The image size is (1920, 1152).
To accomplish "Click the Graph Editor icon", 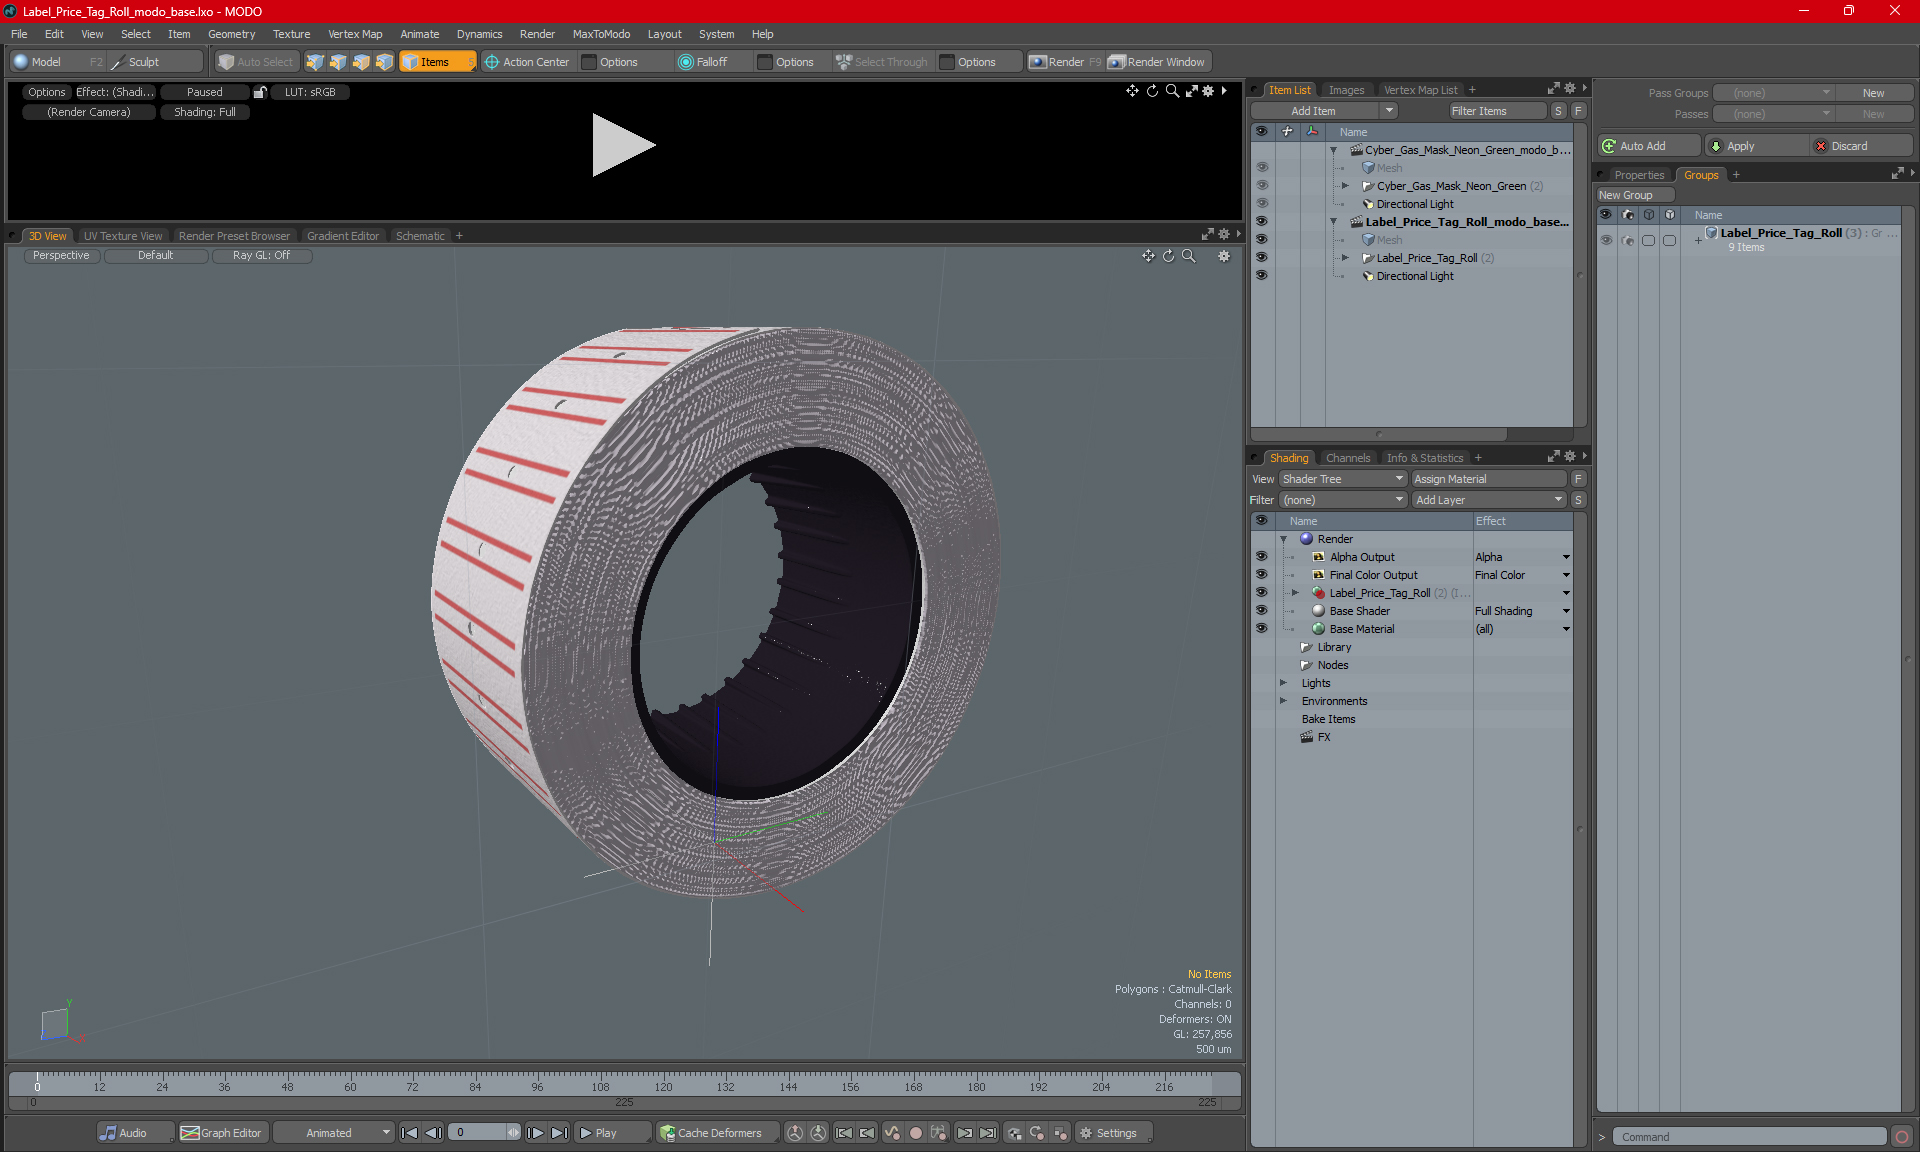I will click(x=190, y=1133).
